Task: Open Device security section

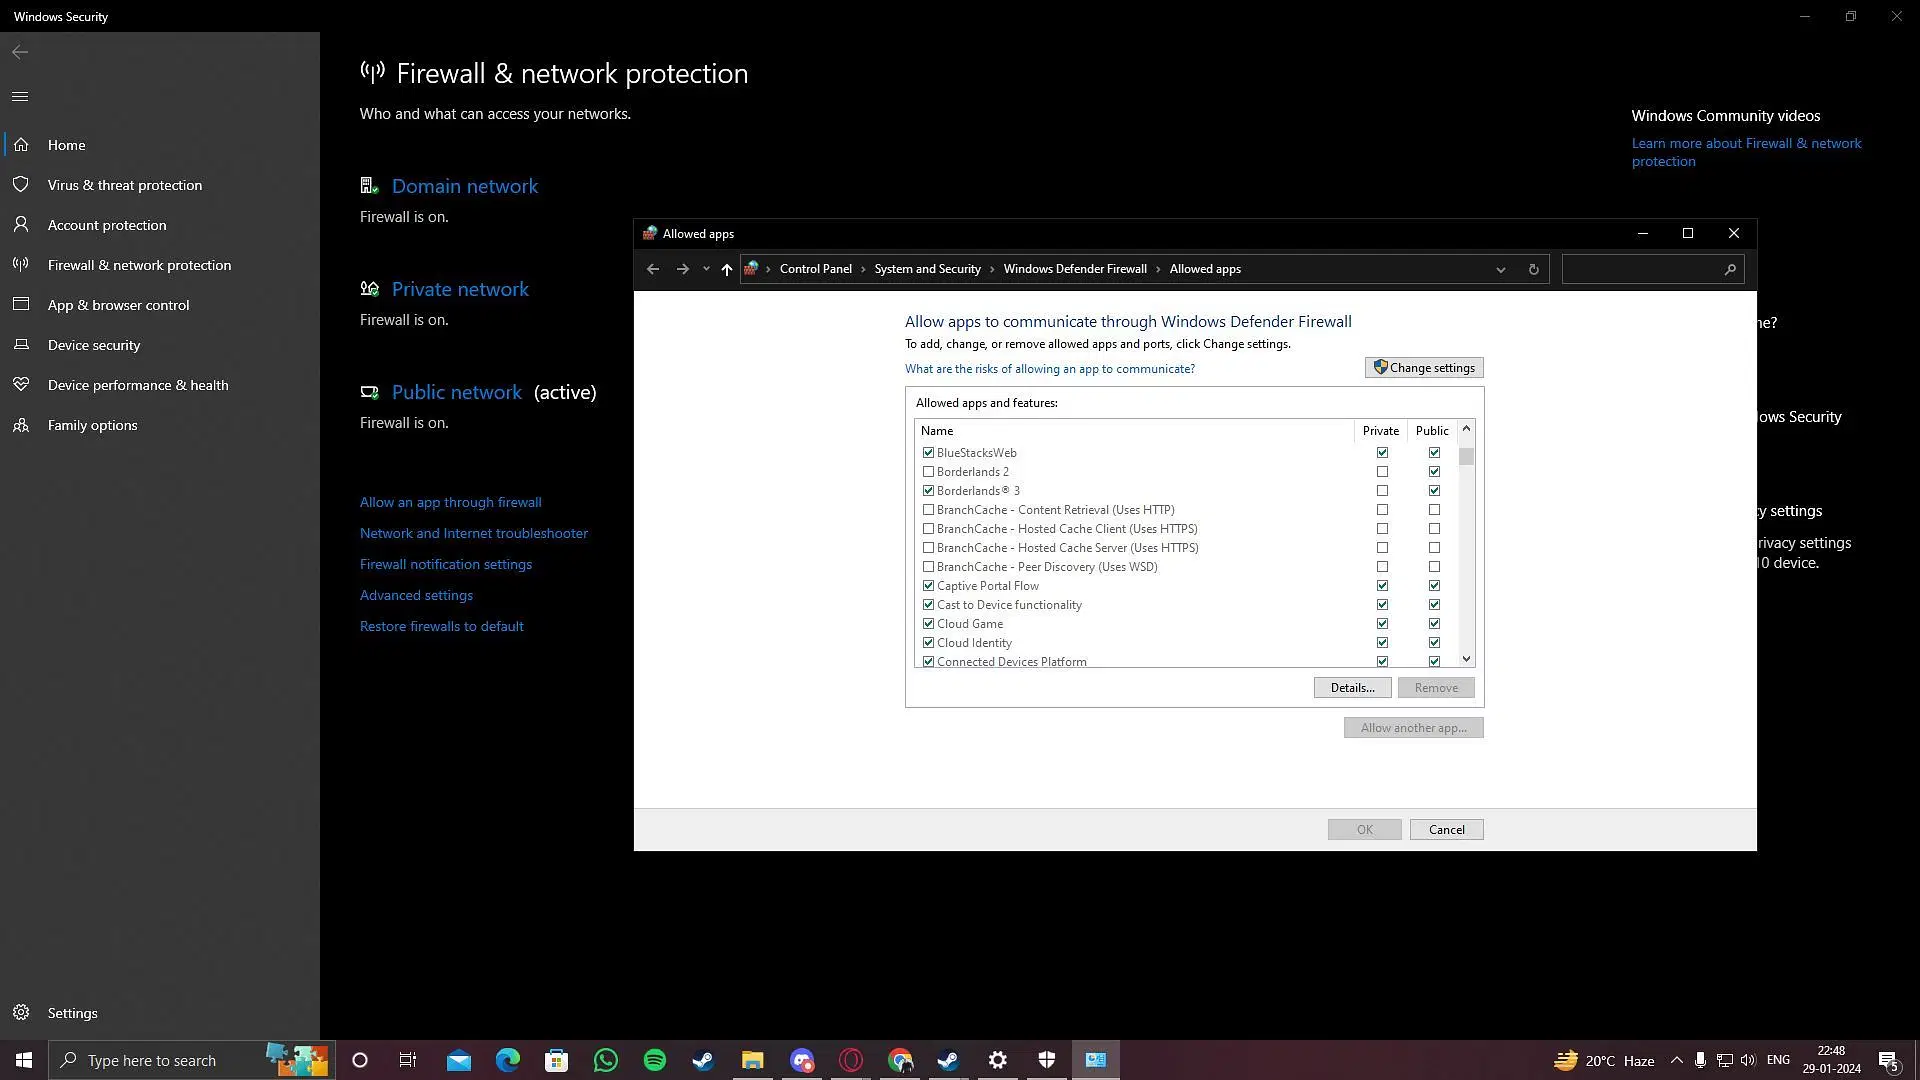Action: coord(160,345)
